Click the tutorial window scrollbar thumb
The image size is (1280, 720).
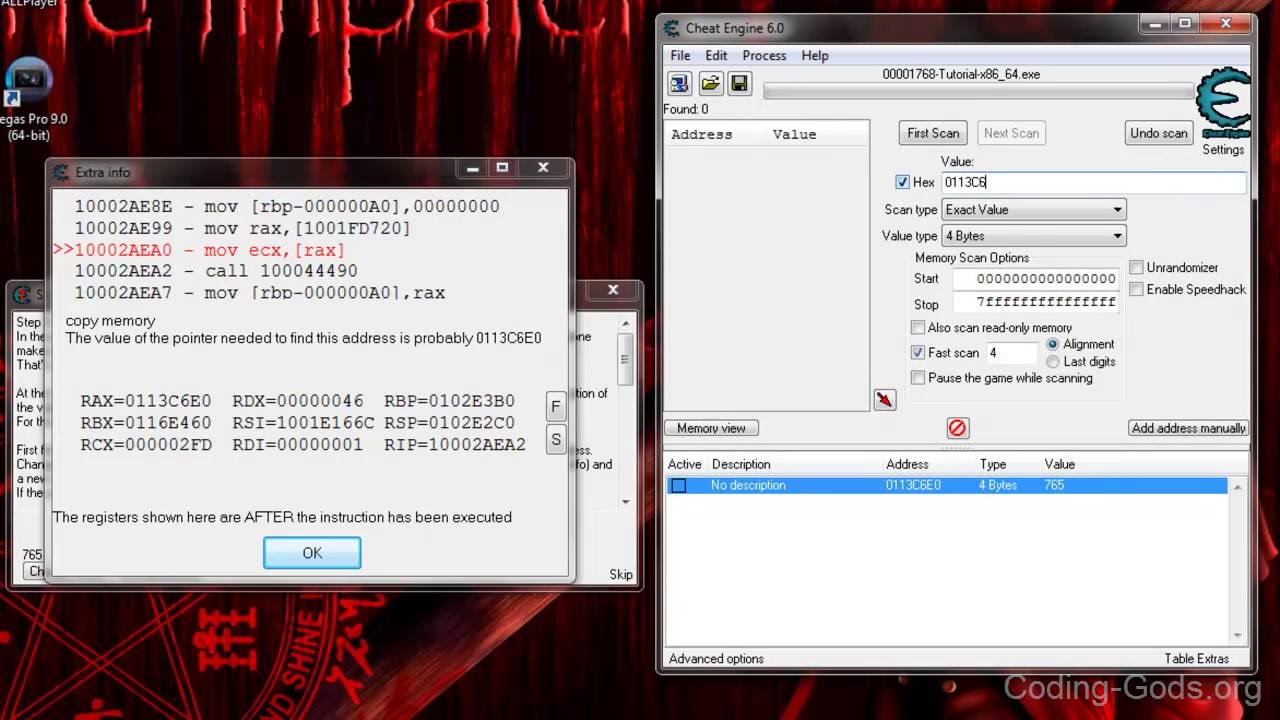(626, 361)
